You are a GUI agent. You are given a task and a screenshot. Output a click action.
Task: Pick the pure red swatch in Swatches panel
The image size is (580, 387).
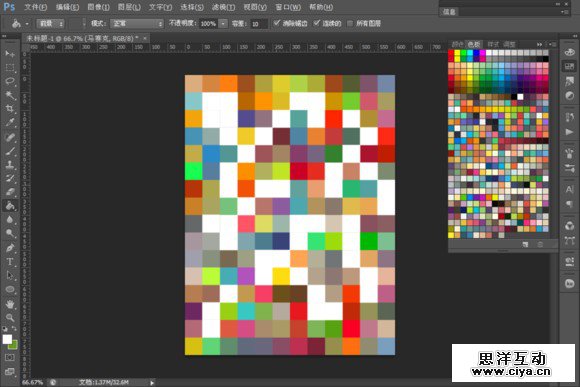click(x=451, y=53)
